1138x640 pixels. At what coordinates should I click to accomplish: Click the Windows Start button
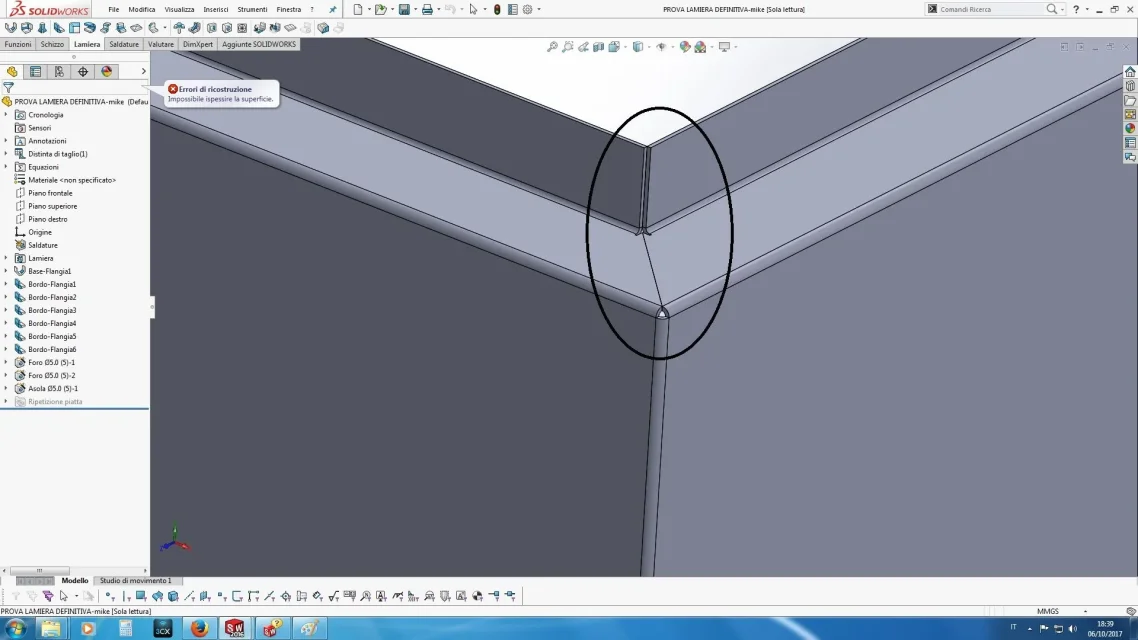pos(16,628)
